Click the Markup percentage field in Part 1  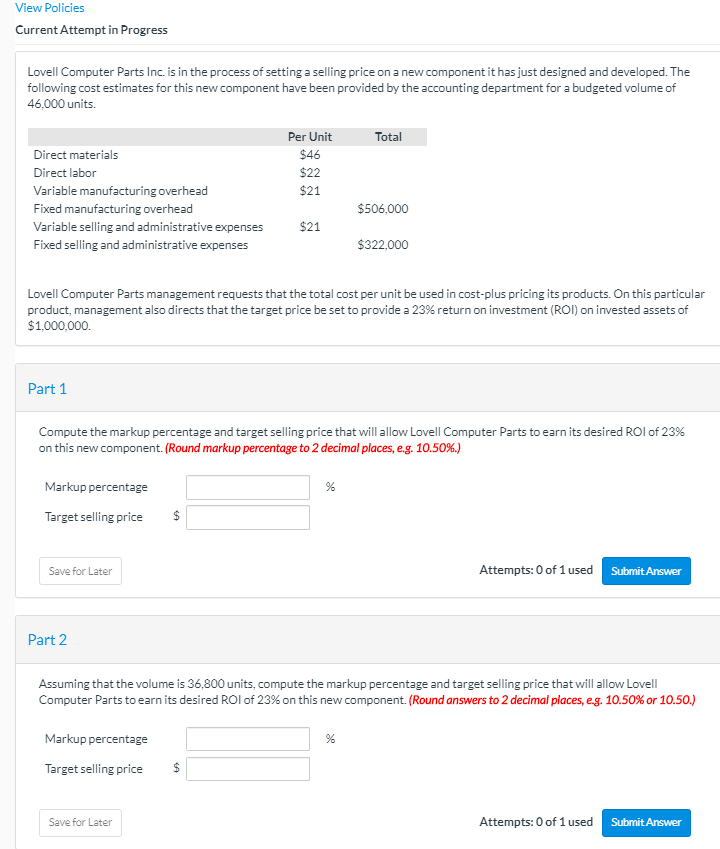tap(247, 487)
